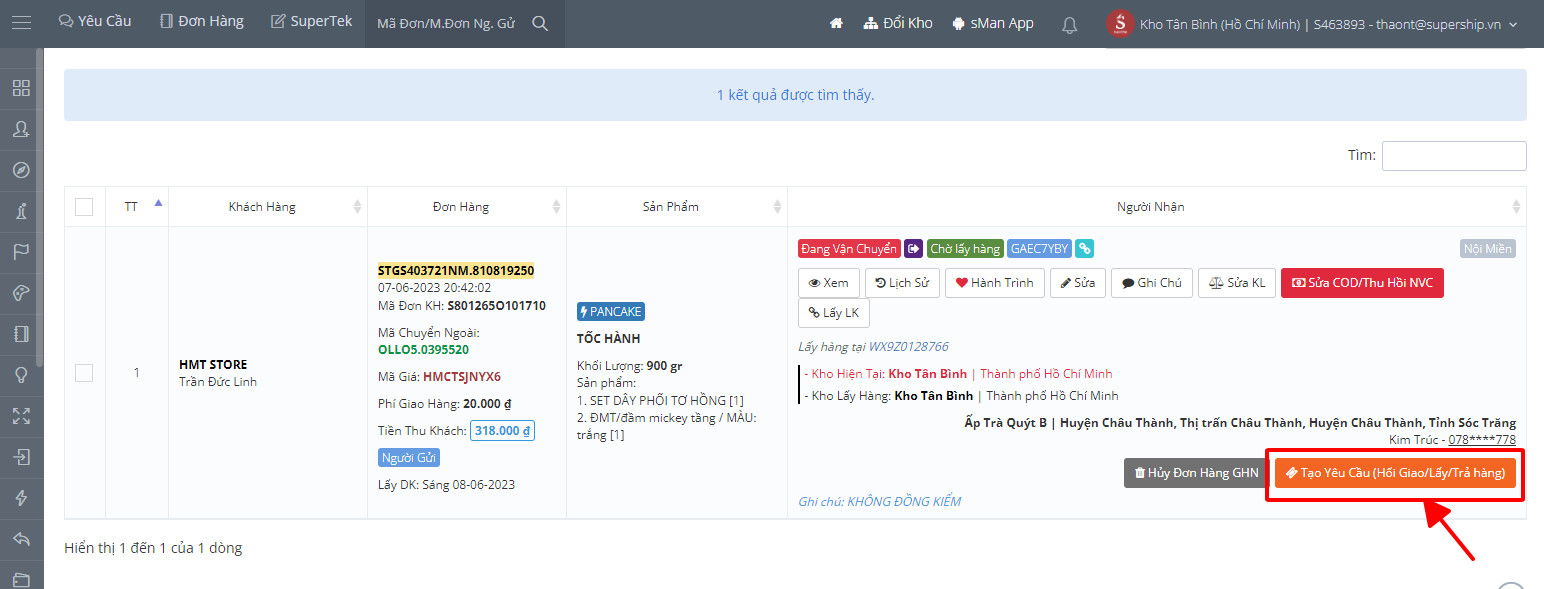Image resolution: width=1544 pixels, height=589 pixels.
Task: Go to the home icon in header
Action: (837, 23)
